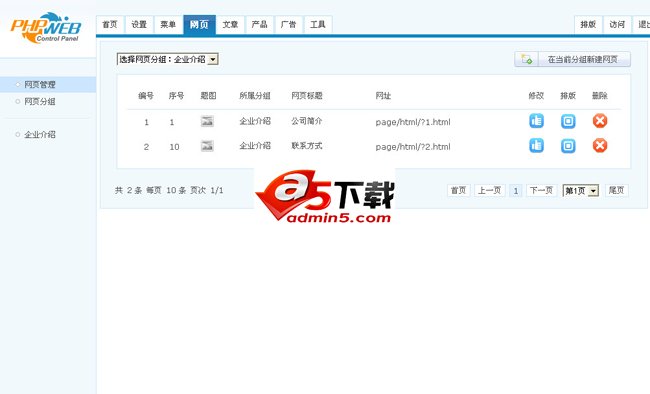This screenshot has width=650, height=394.
Task: Open 企业介绍 in the sidebar
Action: point(40,135)
